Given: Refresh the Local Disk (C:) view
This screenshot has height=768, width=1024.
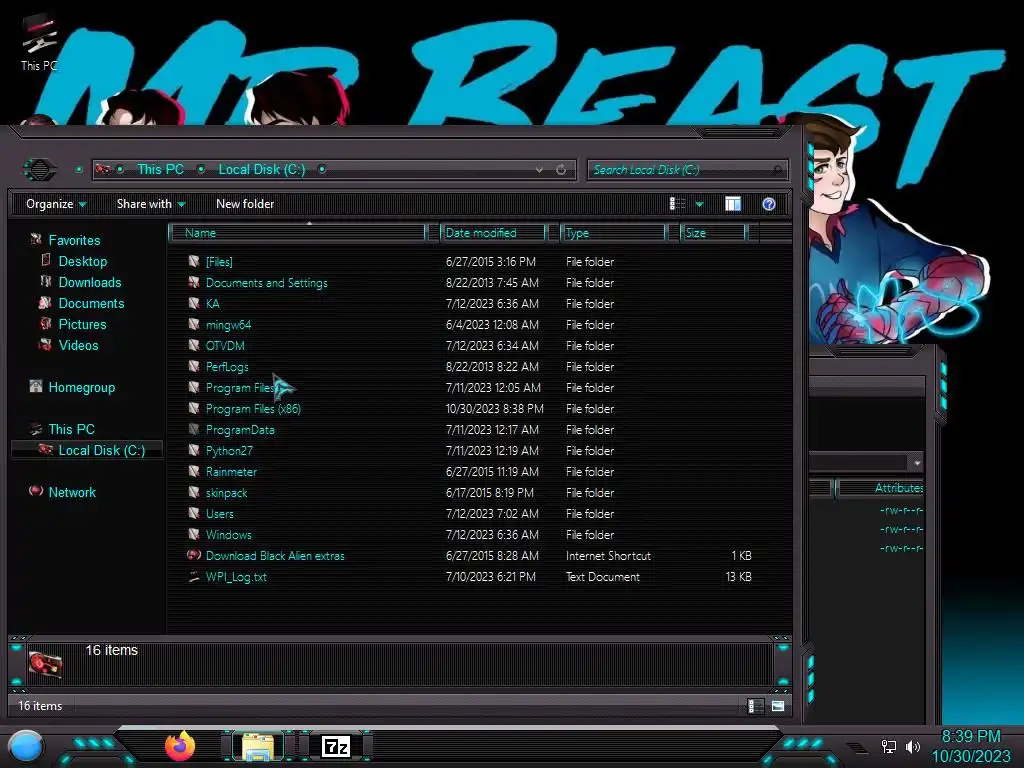Looking at the screenshot, I should tap(561, 170).
